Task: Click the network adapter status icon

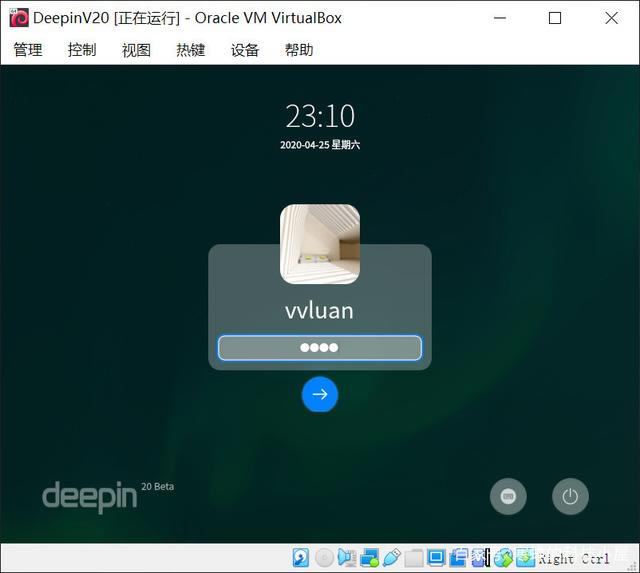Action: (369, 558)
